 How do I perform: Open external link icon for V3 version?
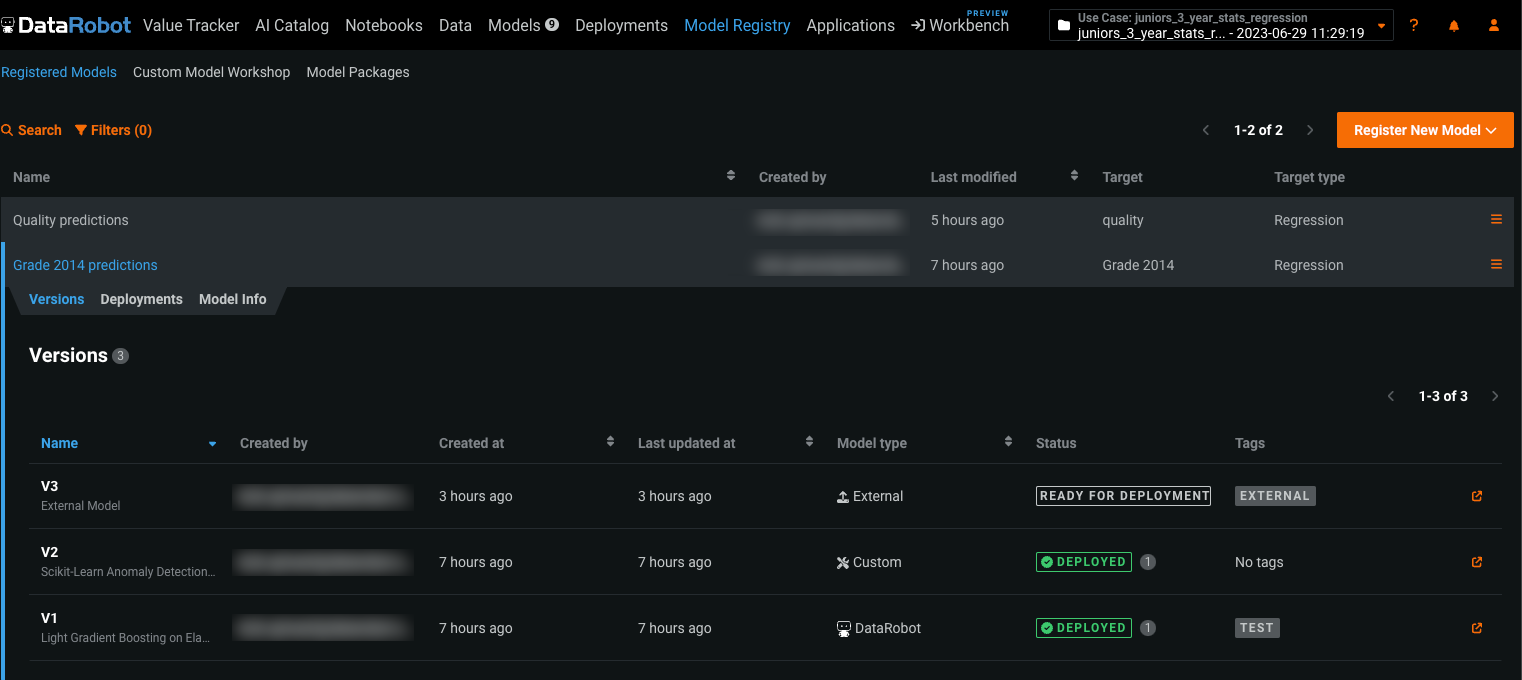(1476, 496)
